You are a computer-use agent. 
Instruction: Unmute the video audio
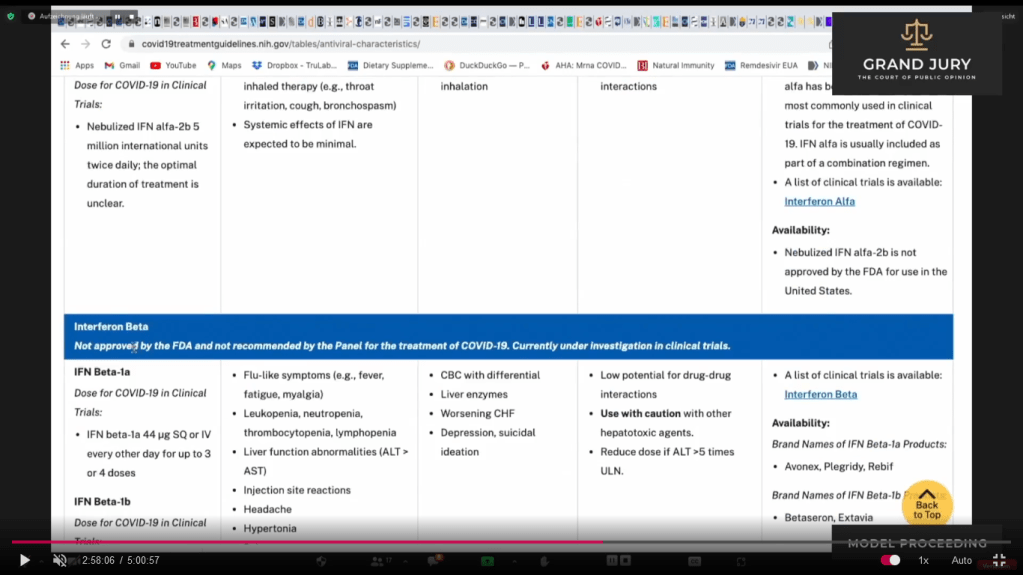click(x=59, y=561)
